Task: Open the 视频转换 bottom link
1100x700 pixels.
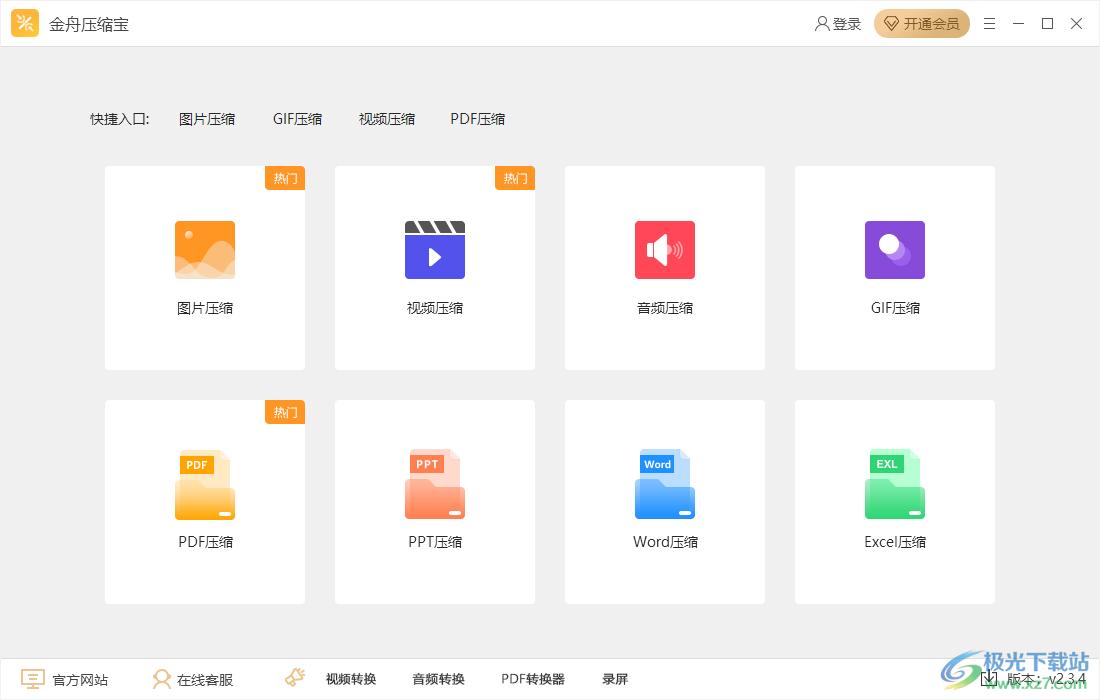Action: [351, 679]
